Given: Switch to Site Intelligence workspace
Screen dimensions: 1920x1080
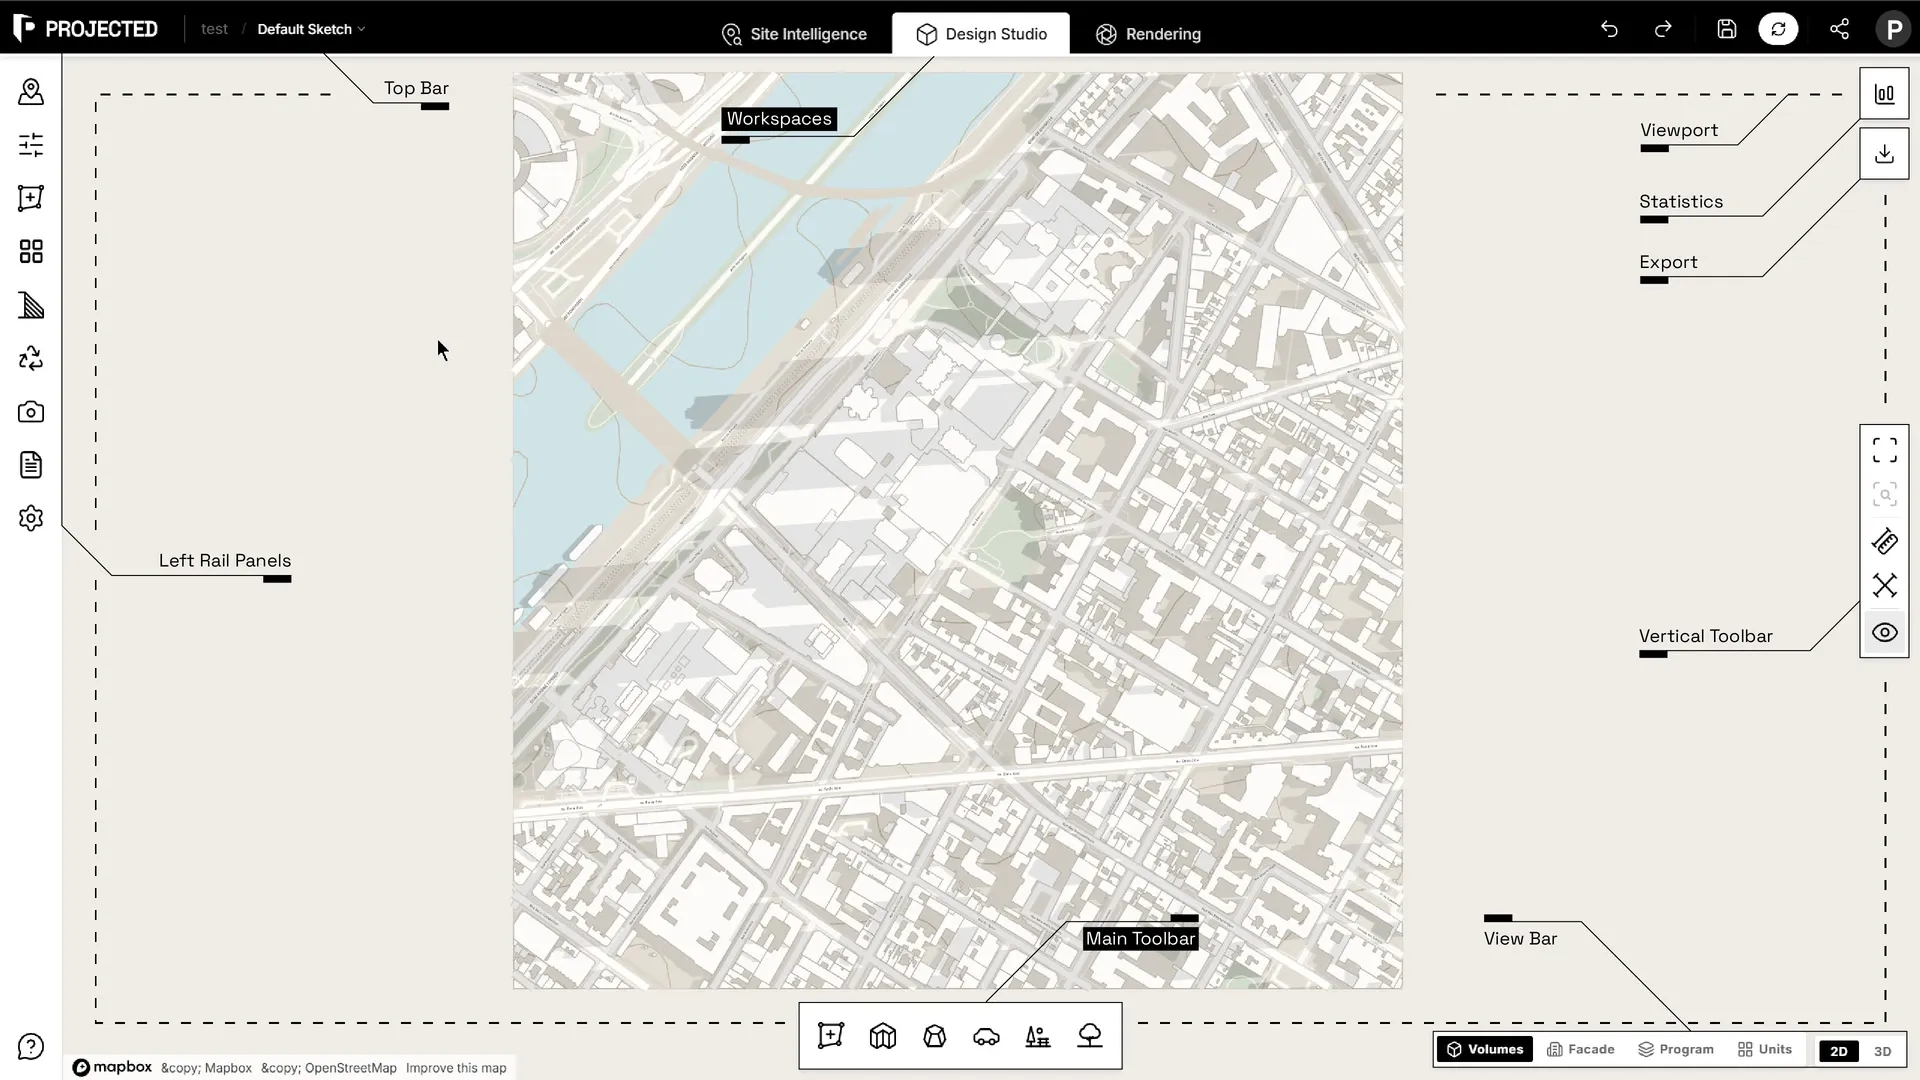Looking at the screenshot, I should 794,34.
